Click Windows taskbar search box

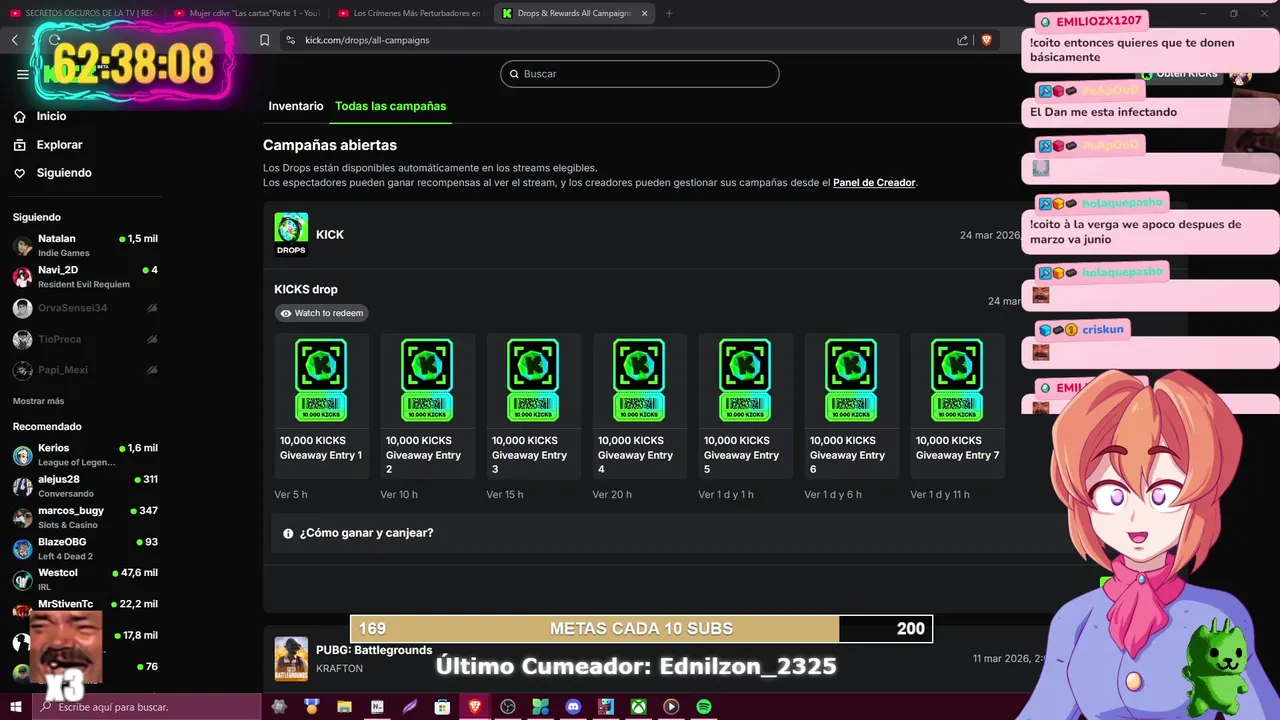(148, 707)
